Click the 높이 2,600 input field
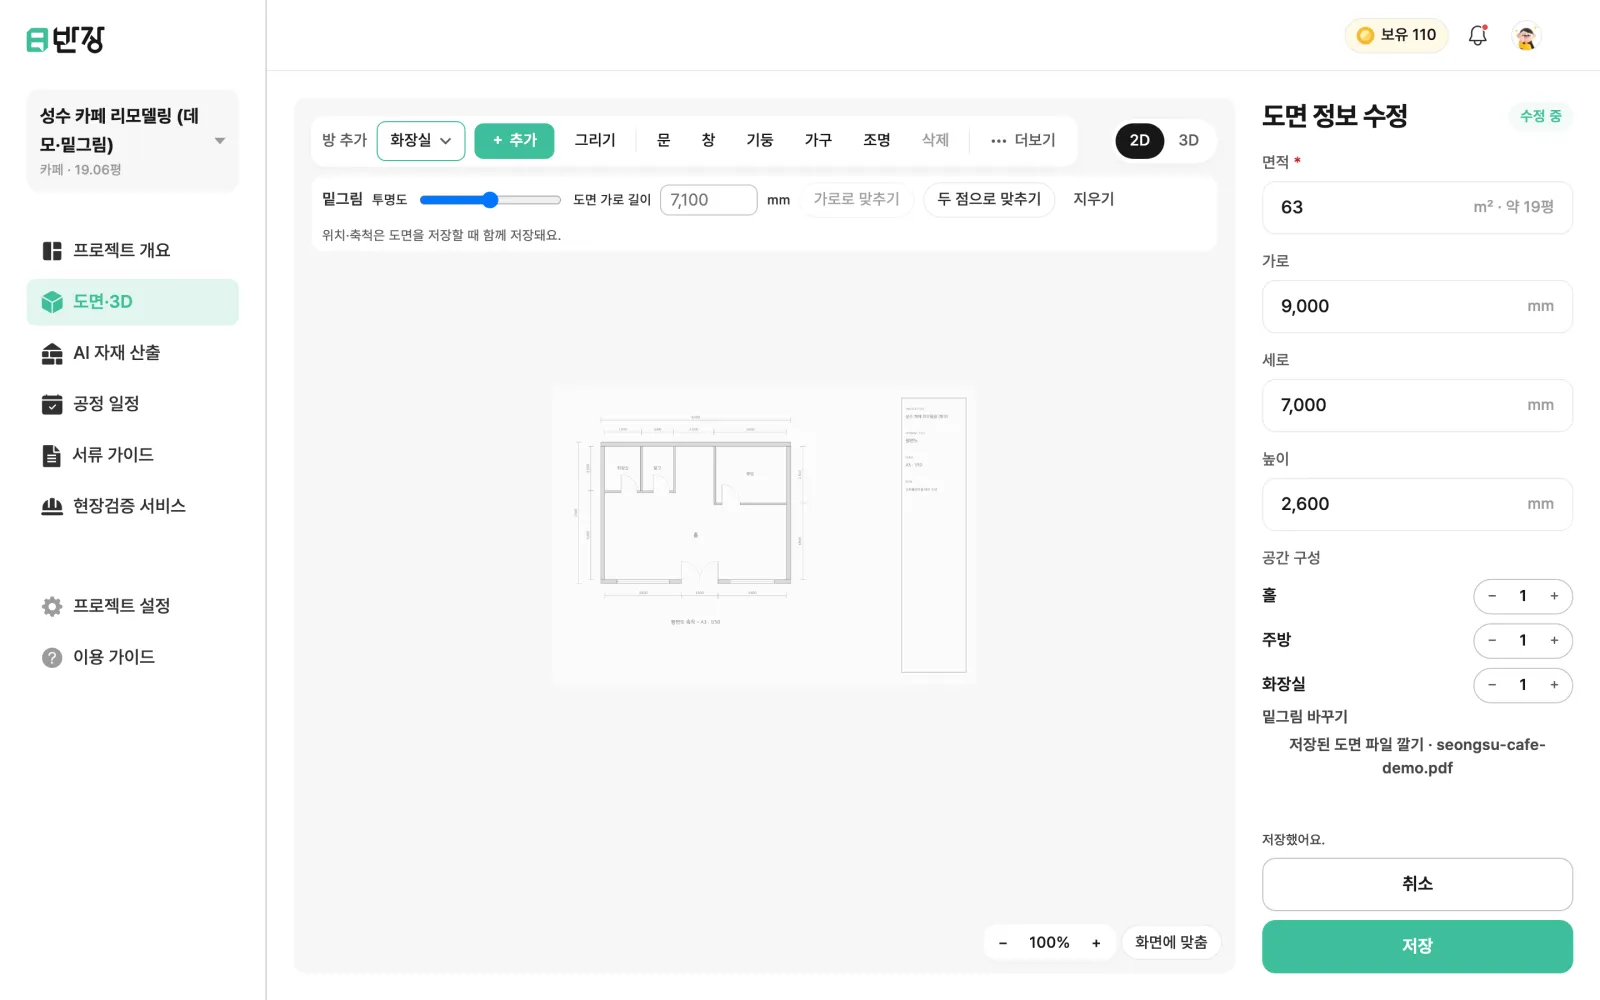 pos(1417,504)
